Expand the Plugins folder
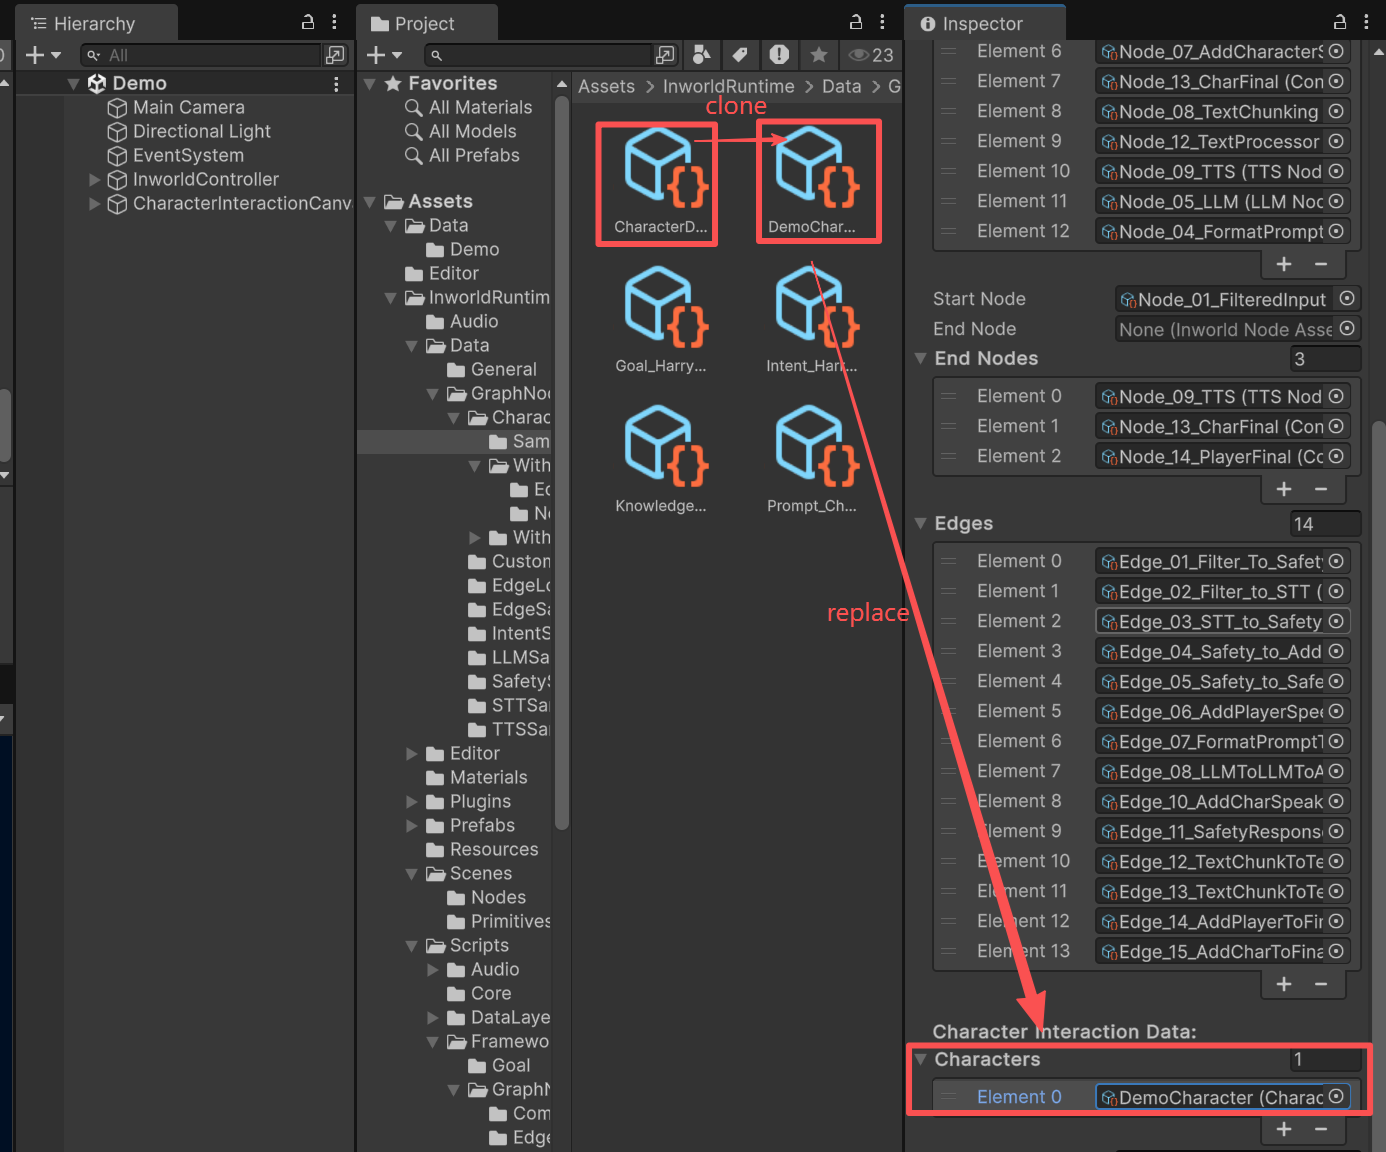Screen dimensions: 1386x1152 411,802
